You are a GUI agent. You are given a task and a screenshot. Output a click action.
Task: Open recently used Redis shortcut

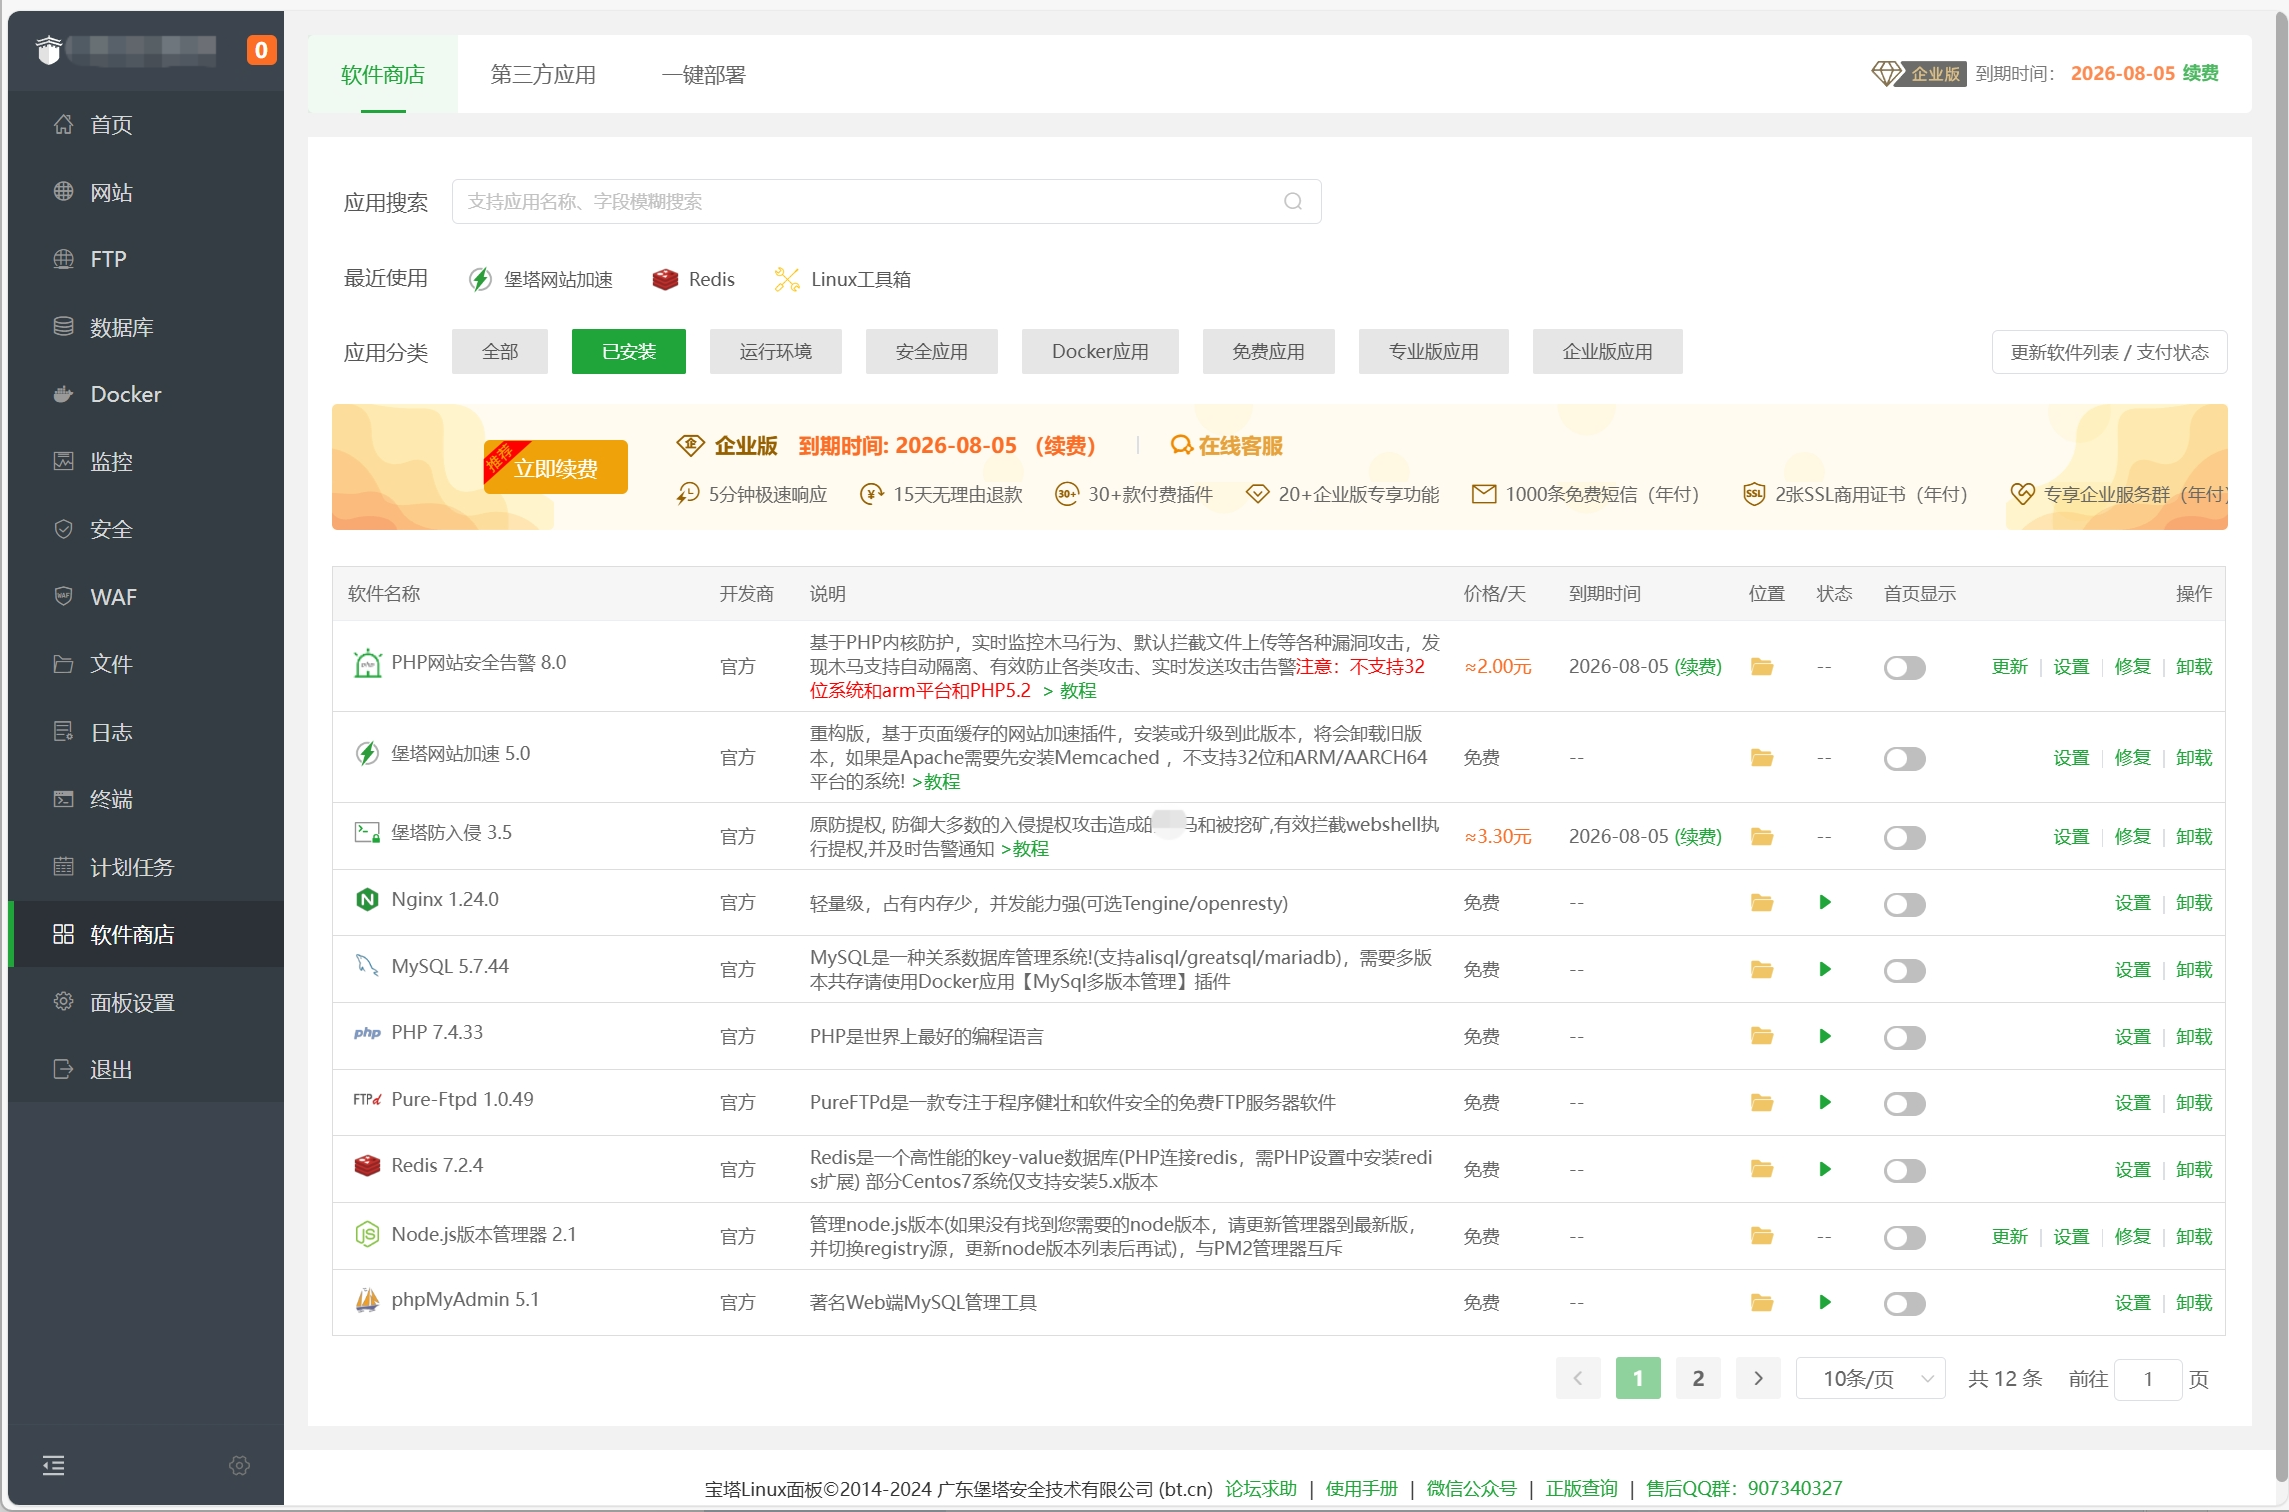pyautogui.click(x=693, y=279)
